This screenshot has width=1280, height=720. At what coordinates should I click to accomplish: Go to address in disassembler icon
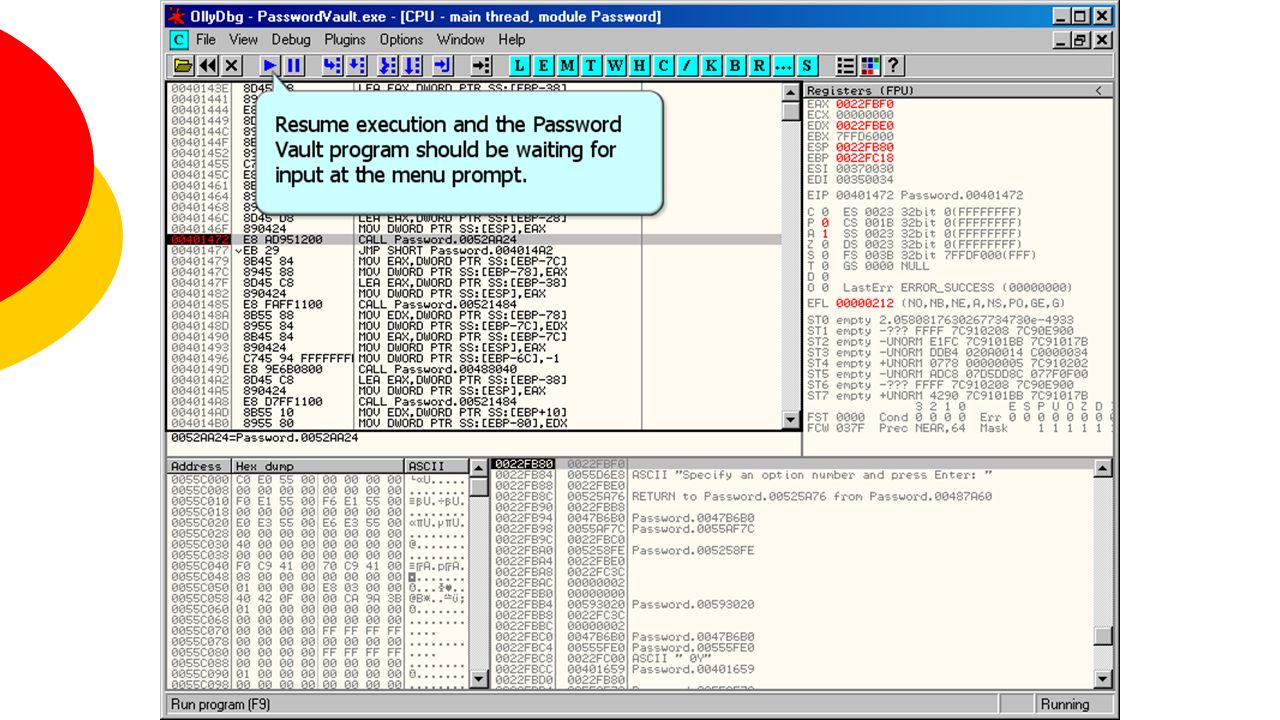coord(481,66)
